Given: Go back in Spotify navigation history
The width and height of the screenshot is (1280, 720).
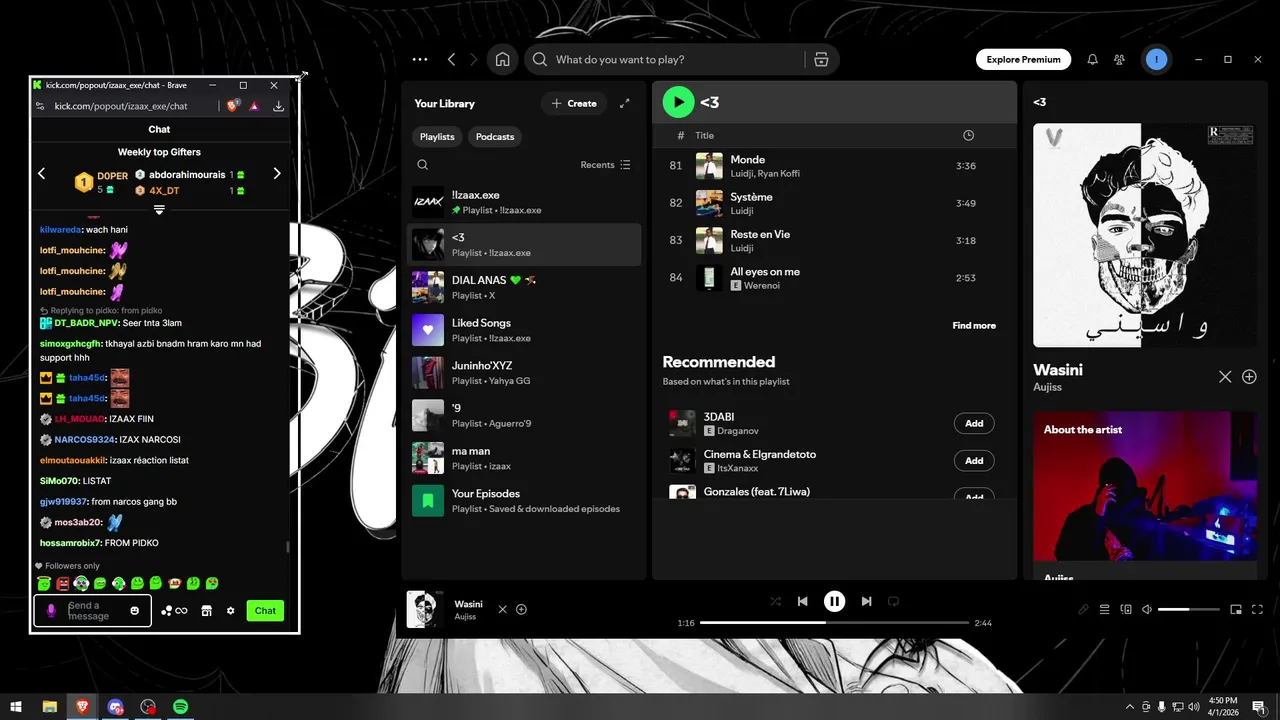Looking at the screenshot, I should tap(451, 60).
